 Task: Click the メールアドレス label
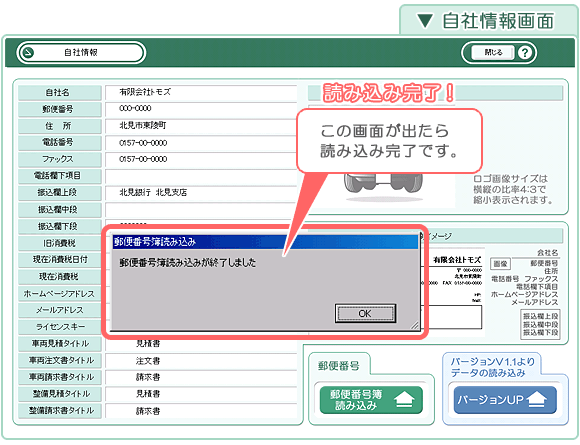pos(60,310)
